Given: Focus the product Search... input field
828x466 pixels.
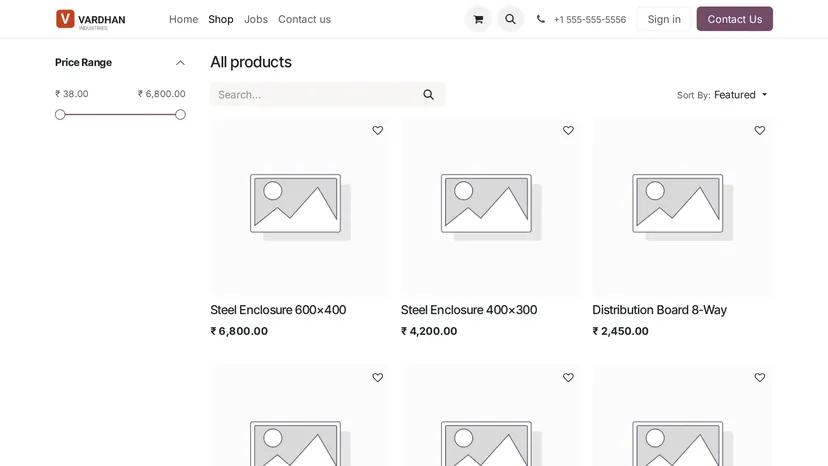Looking at the screenshot, I should coord(314,95).
